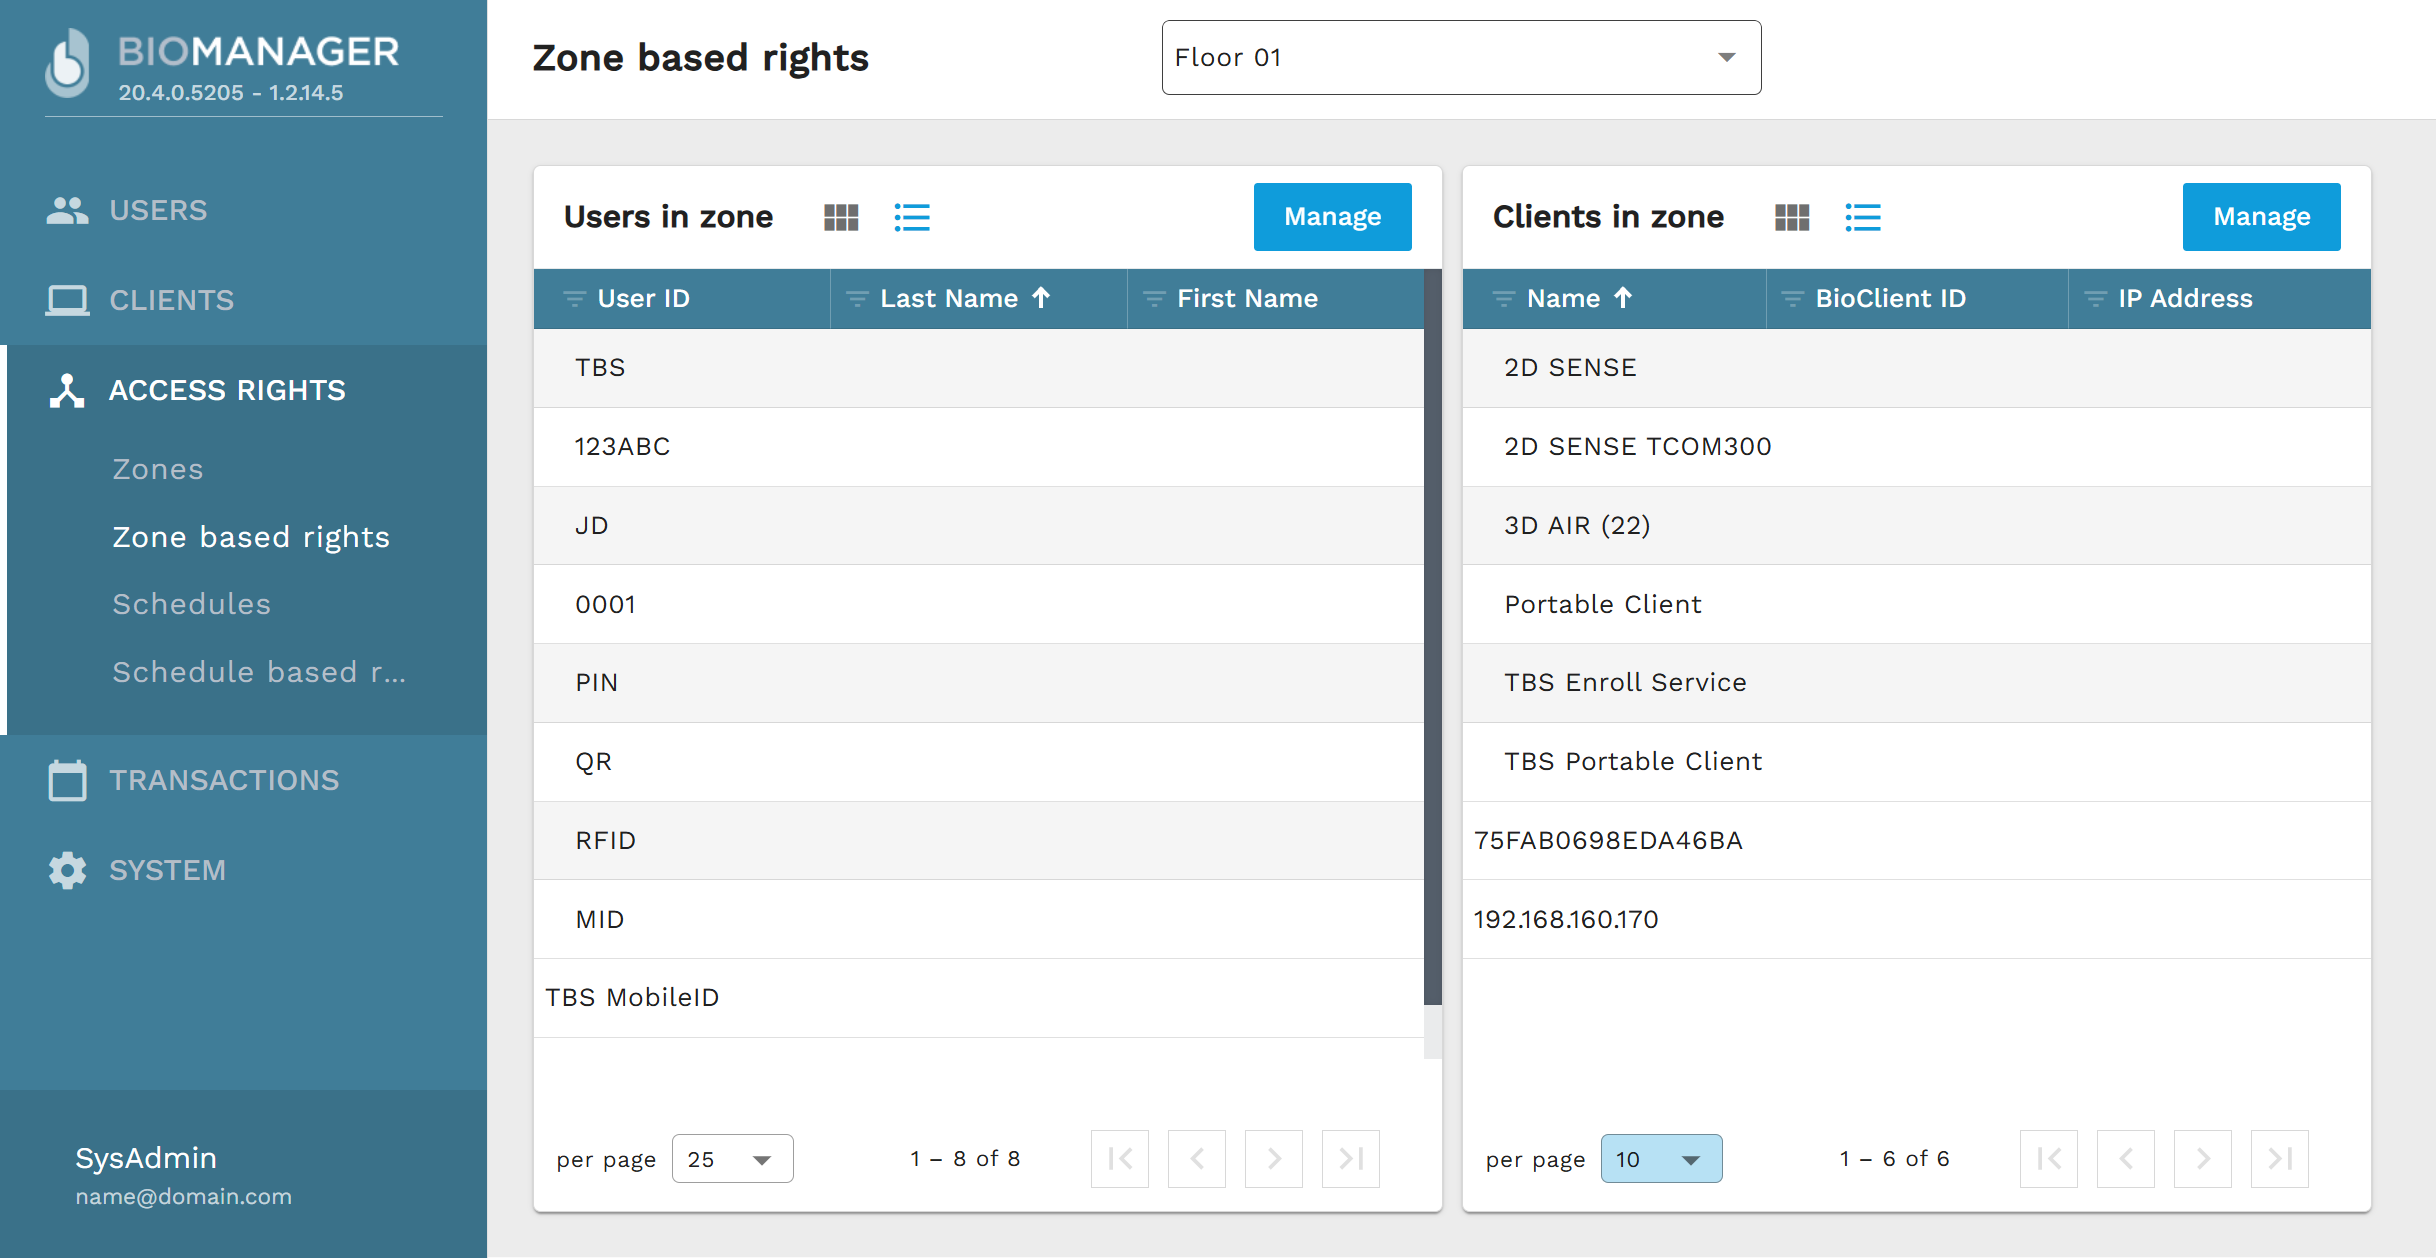Open clients per page dropdown showing 10
Image resolution: width=2436 pixels, height=1258 pixels.
tap(1661, 1159)
